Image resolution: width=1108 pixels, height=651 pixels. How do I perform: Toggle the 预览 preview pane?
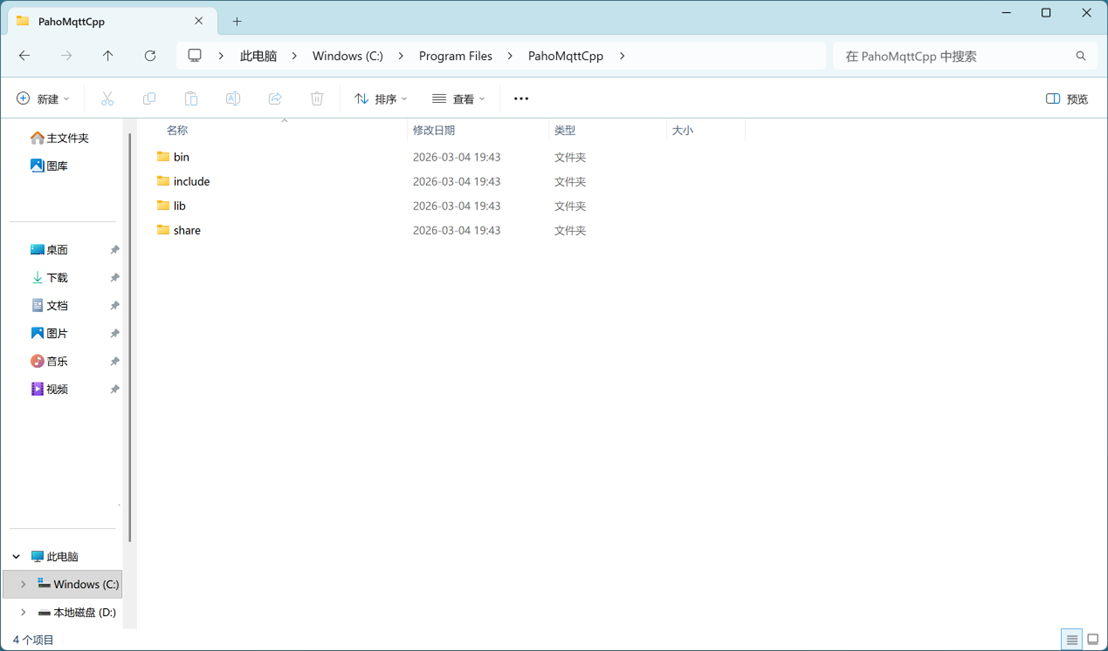coord(1066,99)
